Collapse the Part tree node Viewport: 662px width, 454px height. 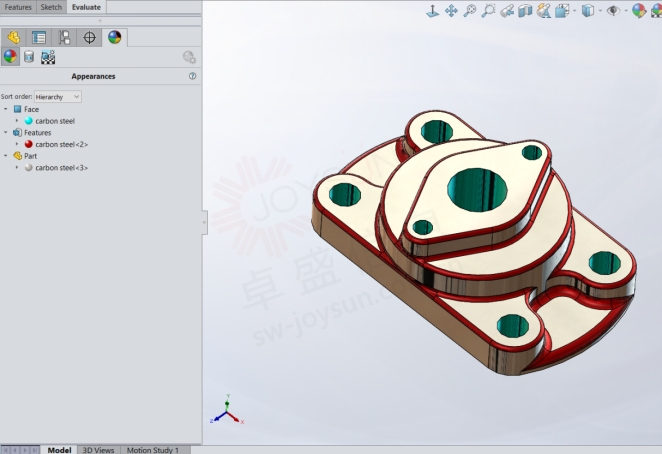pyautogui.click(x=5, y=156)
